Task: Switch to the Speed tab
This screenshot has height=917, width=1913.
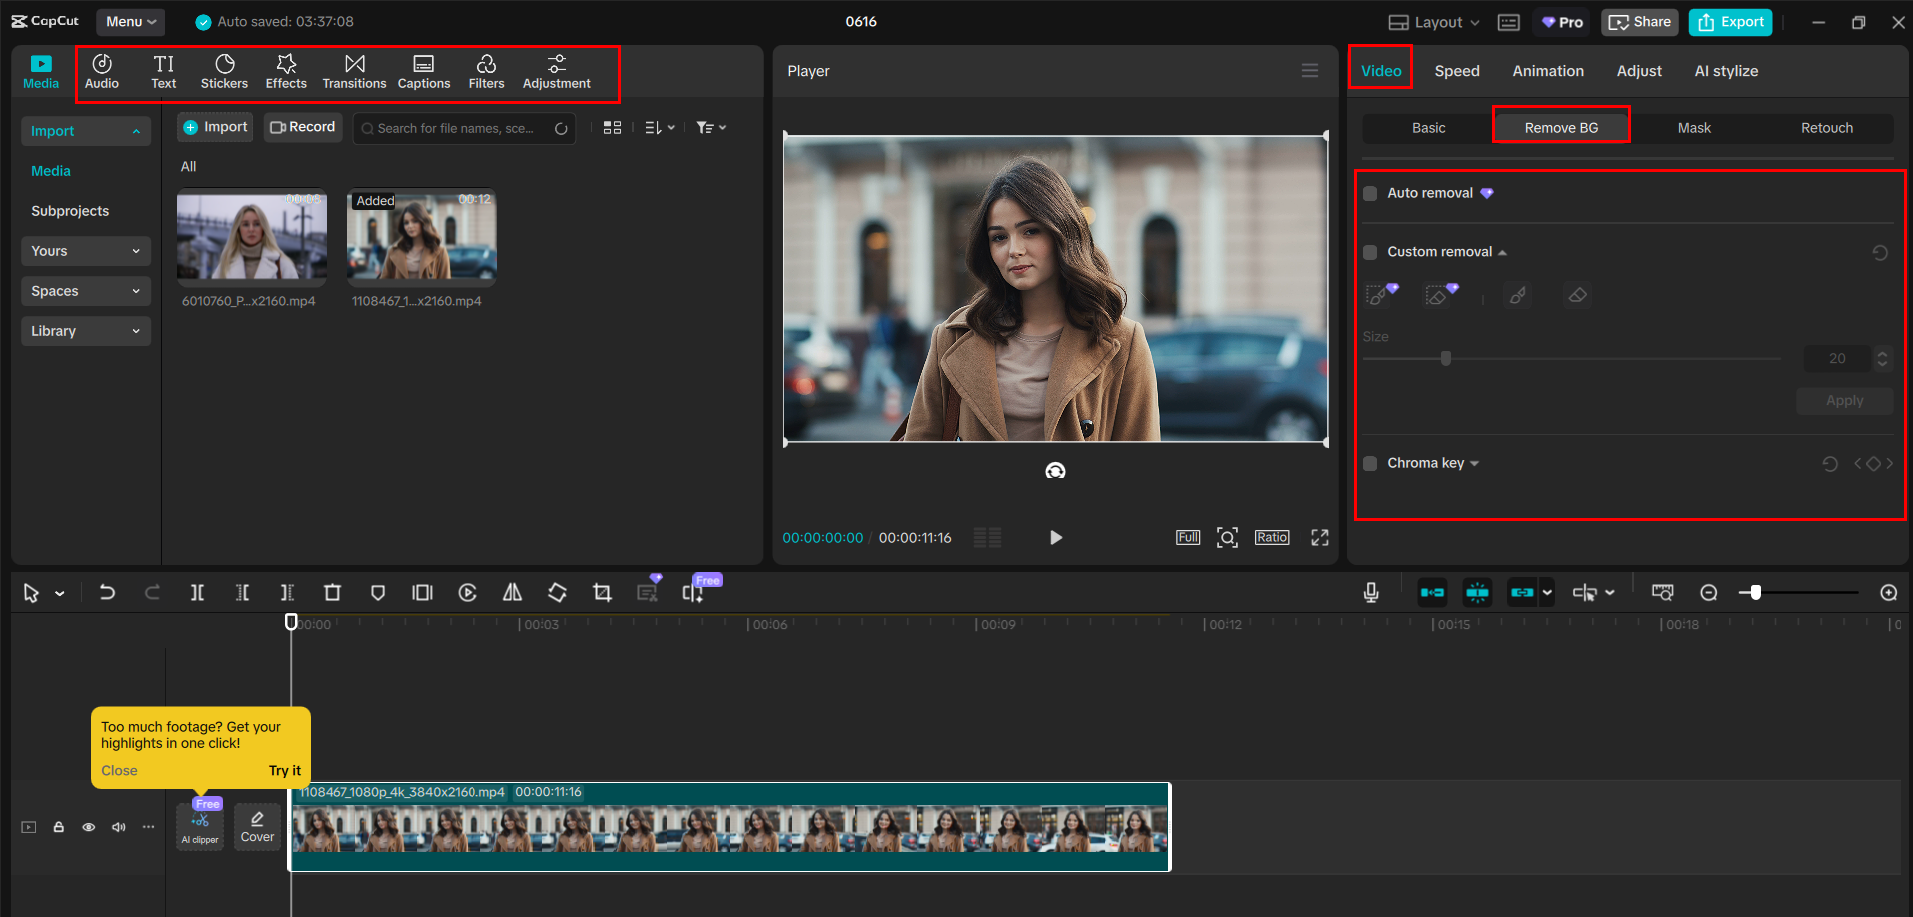Action: click(1456, 70)
